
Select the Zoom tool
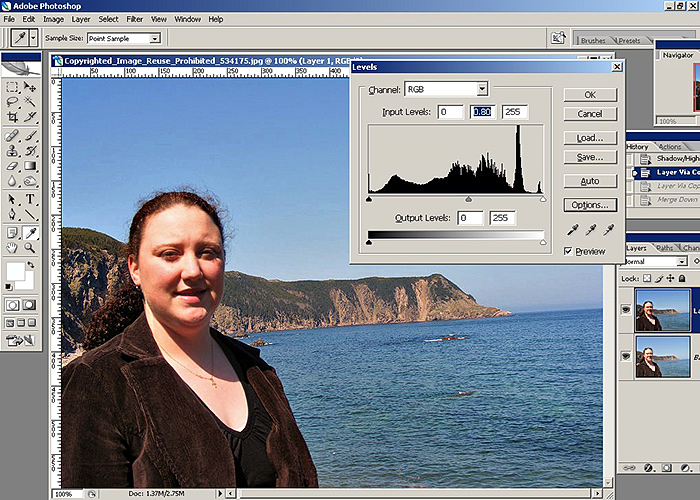click(x=30, y=248)
